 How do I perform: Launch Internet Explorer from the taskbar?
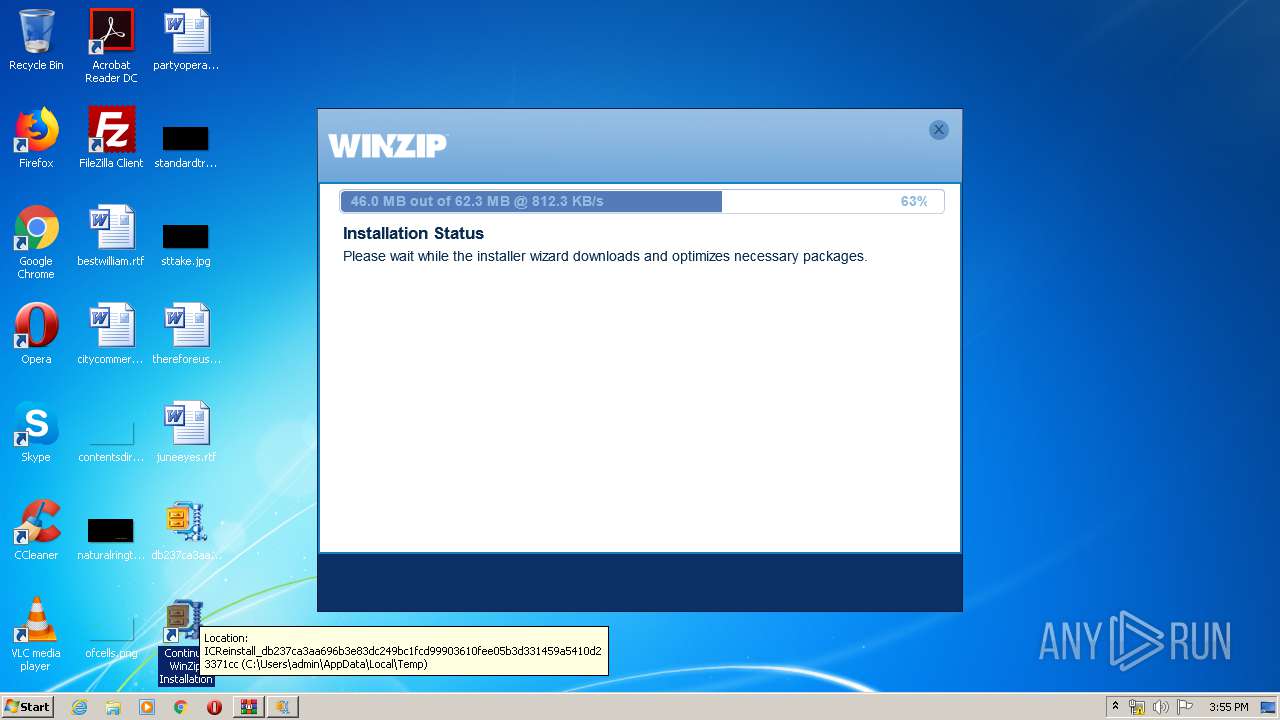[79, 707]
